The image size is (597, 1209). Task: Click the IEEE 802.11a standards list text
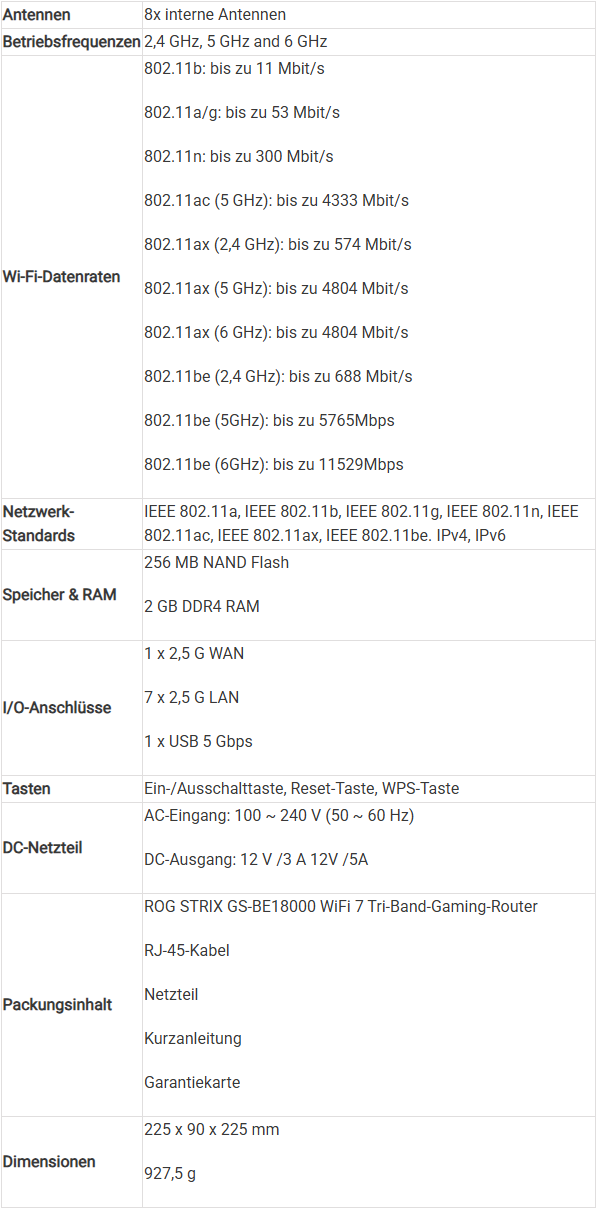[x=361, y=523]
